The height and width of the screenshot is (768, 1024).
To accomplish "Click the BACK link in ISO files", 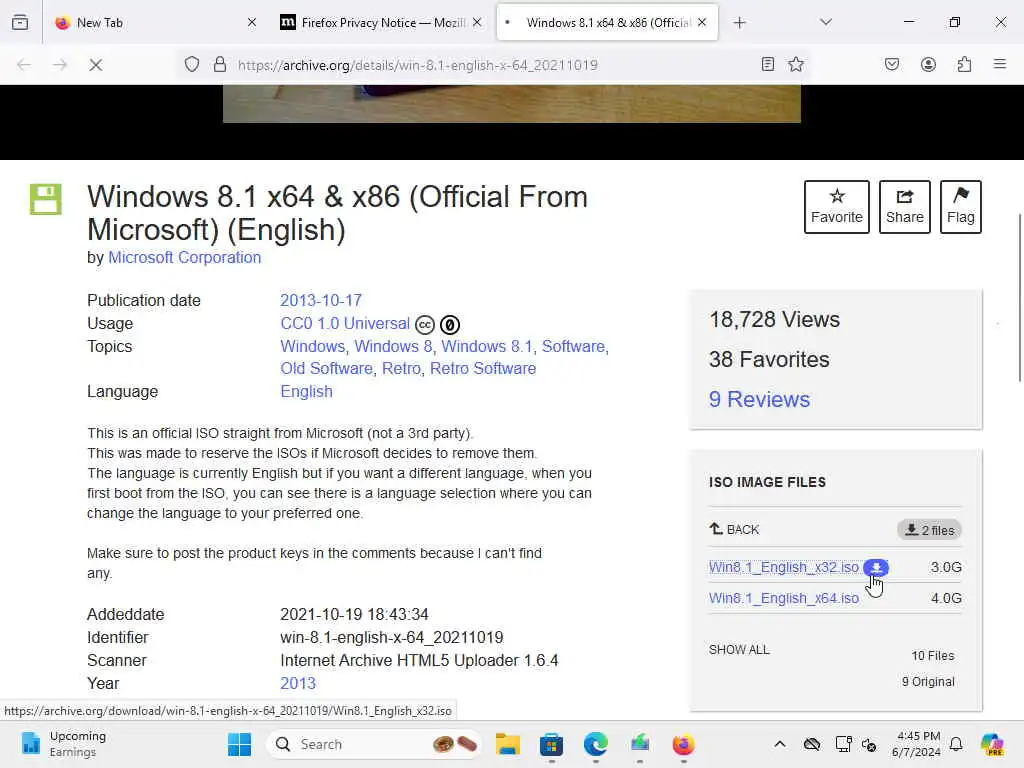I will 735,530.
